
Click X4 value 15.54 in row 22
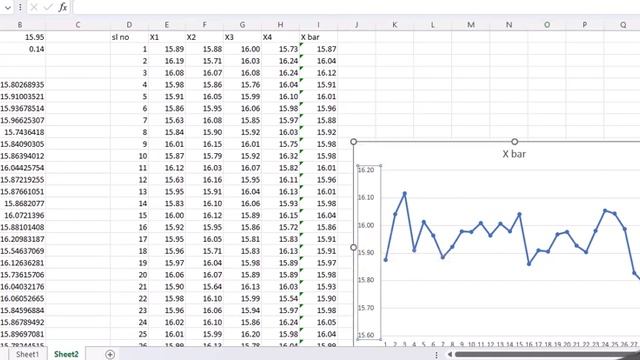pyautogui.click(x=280, y=298)
